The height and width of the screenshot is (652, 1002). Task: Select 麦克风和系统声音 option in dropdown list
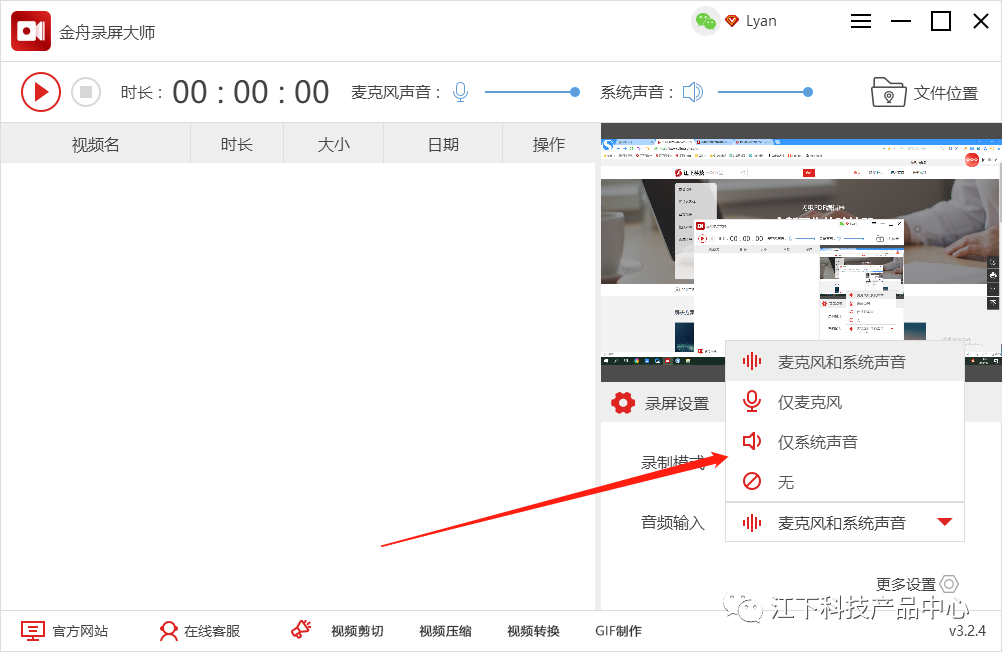(845, 362)
